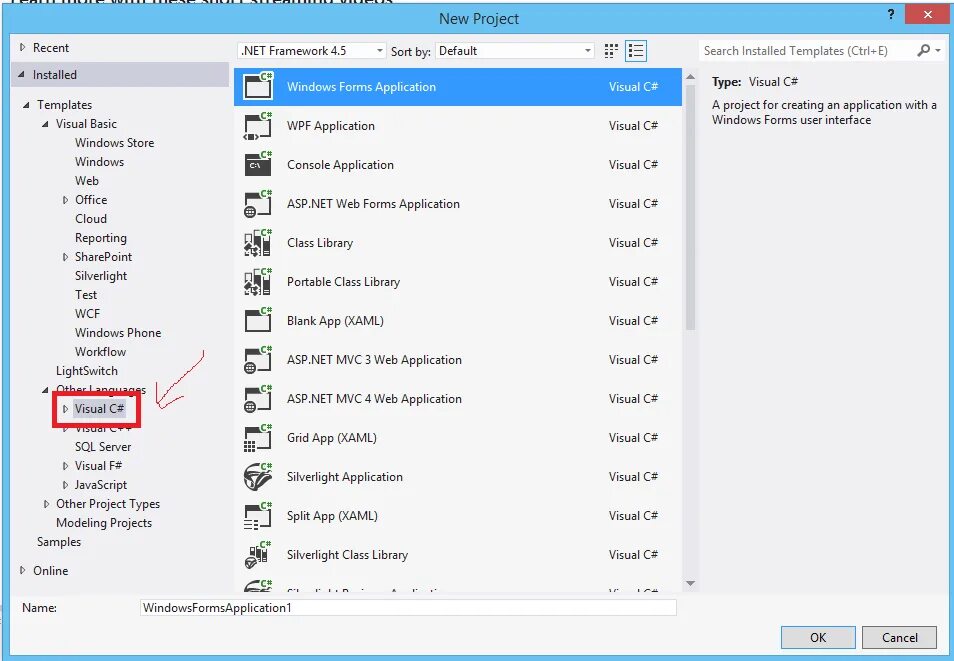This screenshot has height=661, width=954.
Task: Click the ASP.NET Web Forms Application icon
Action: click(x=258, y=203)
